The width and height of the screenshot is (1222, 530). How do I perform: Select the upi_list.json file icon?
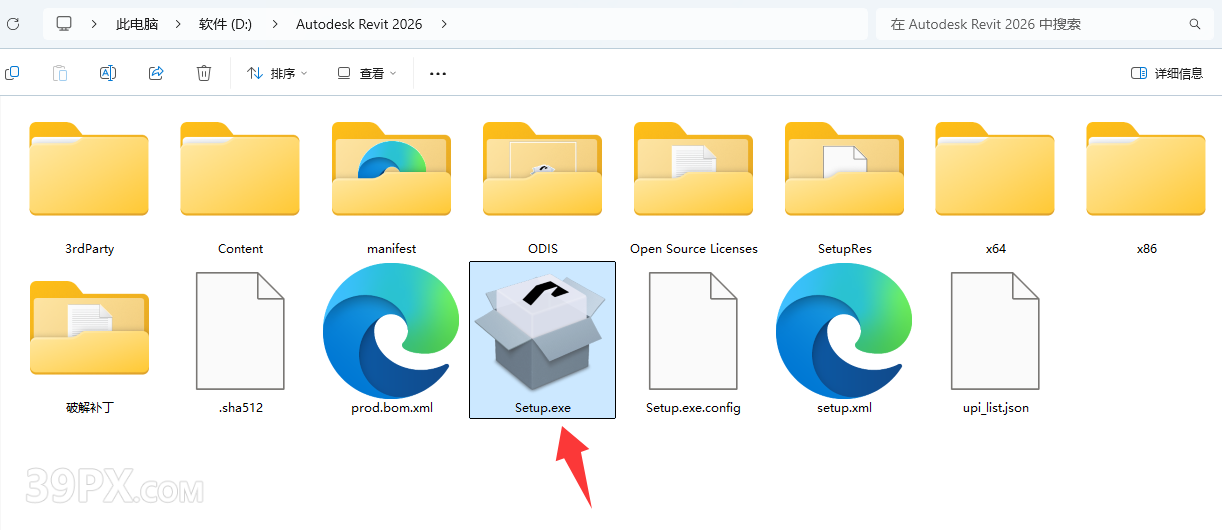(995, 331)
